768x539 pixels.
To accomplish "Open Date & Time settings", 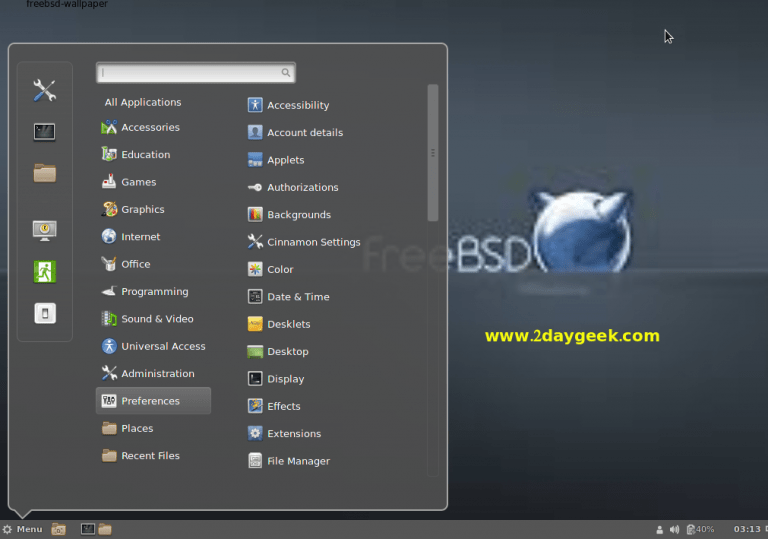I will point(288,297).
